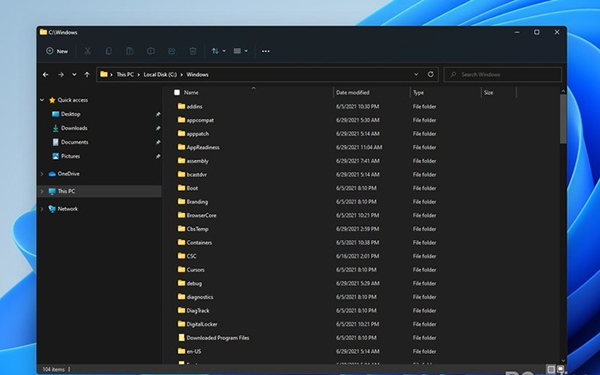This screenshot has height=375, width=600.
Task: Select This PC in the sidebar
Action: 66,191
